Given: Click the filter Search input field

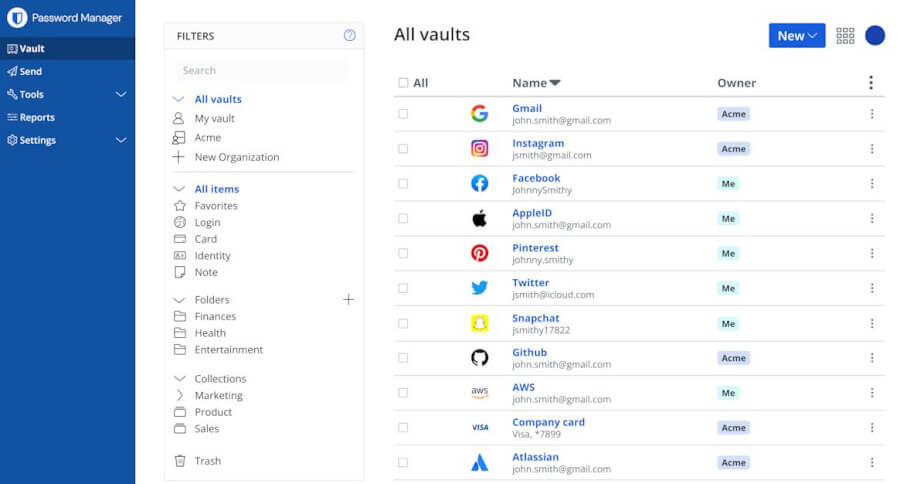Looking at the screenshot, I should 262,70.
